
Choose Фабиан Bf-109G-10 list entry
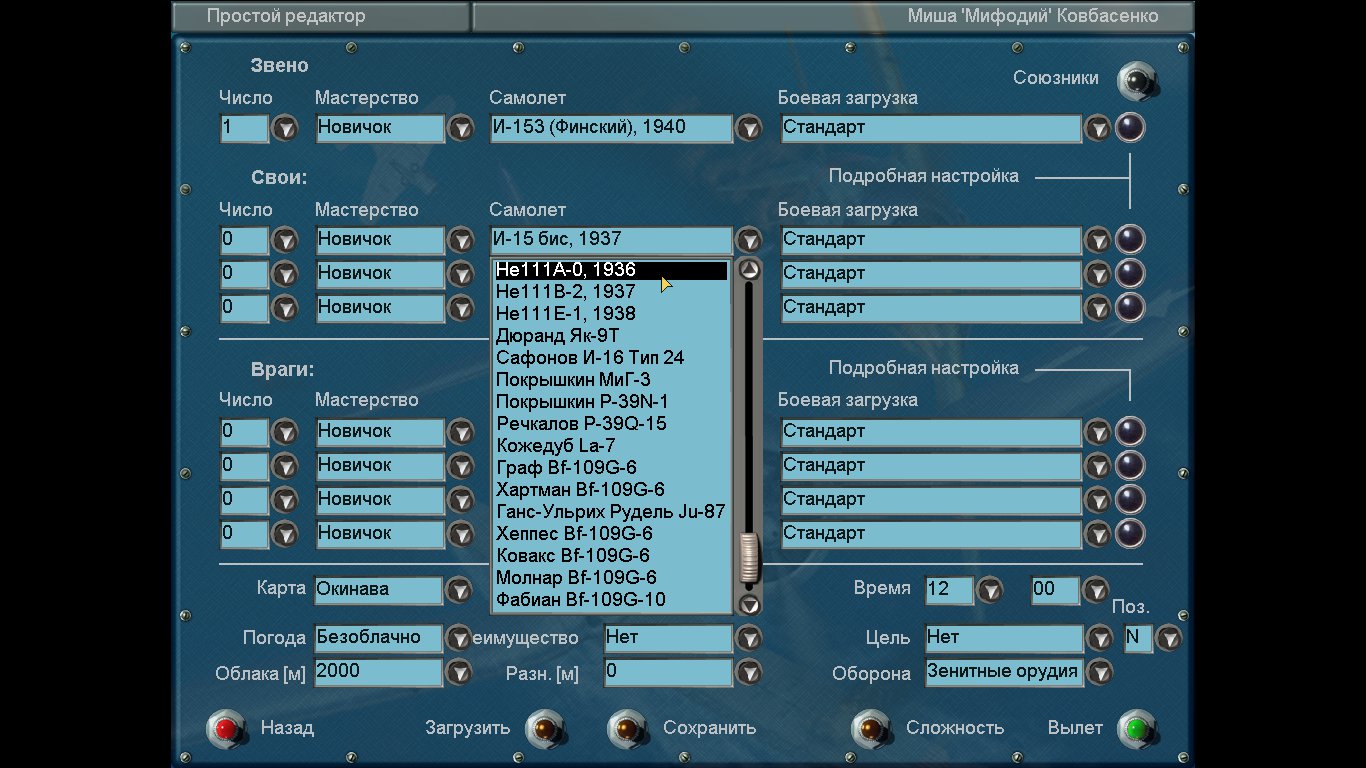pos(611,600)
